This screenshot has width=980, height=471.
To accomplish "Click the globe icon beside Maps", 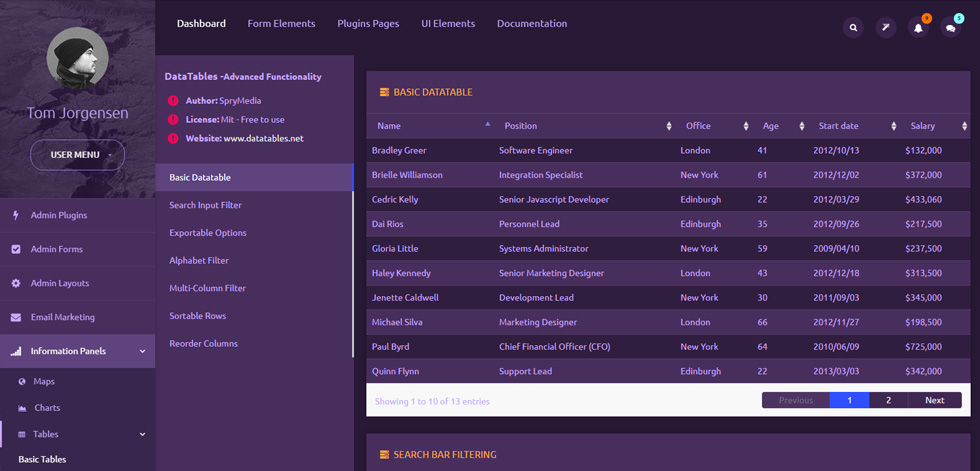I will point(22,381).
